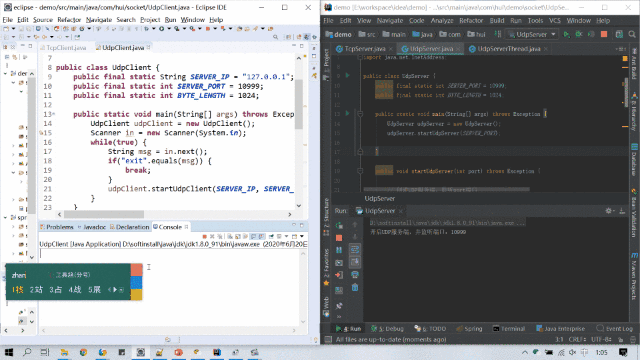
Task: Click Run green arrow in IntelliJ toolbar
Action: 567,35
